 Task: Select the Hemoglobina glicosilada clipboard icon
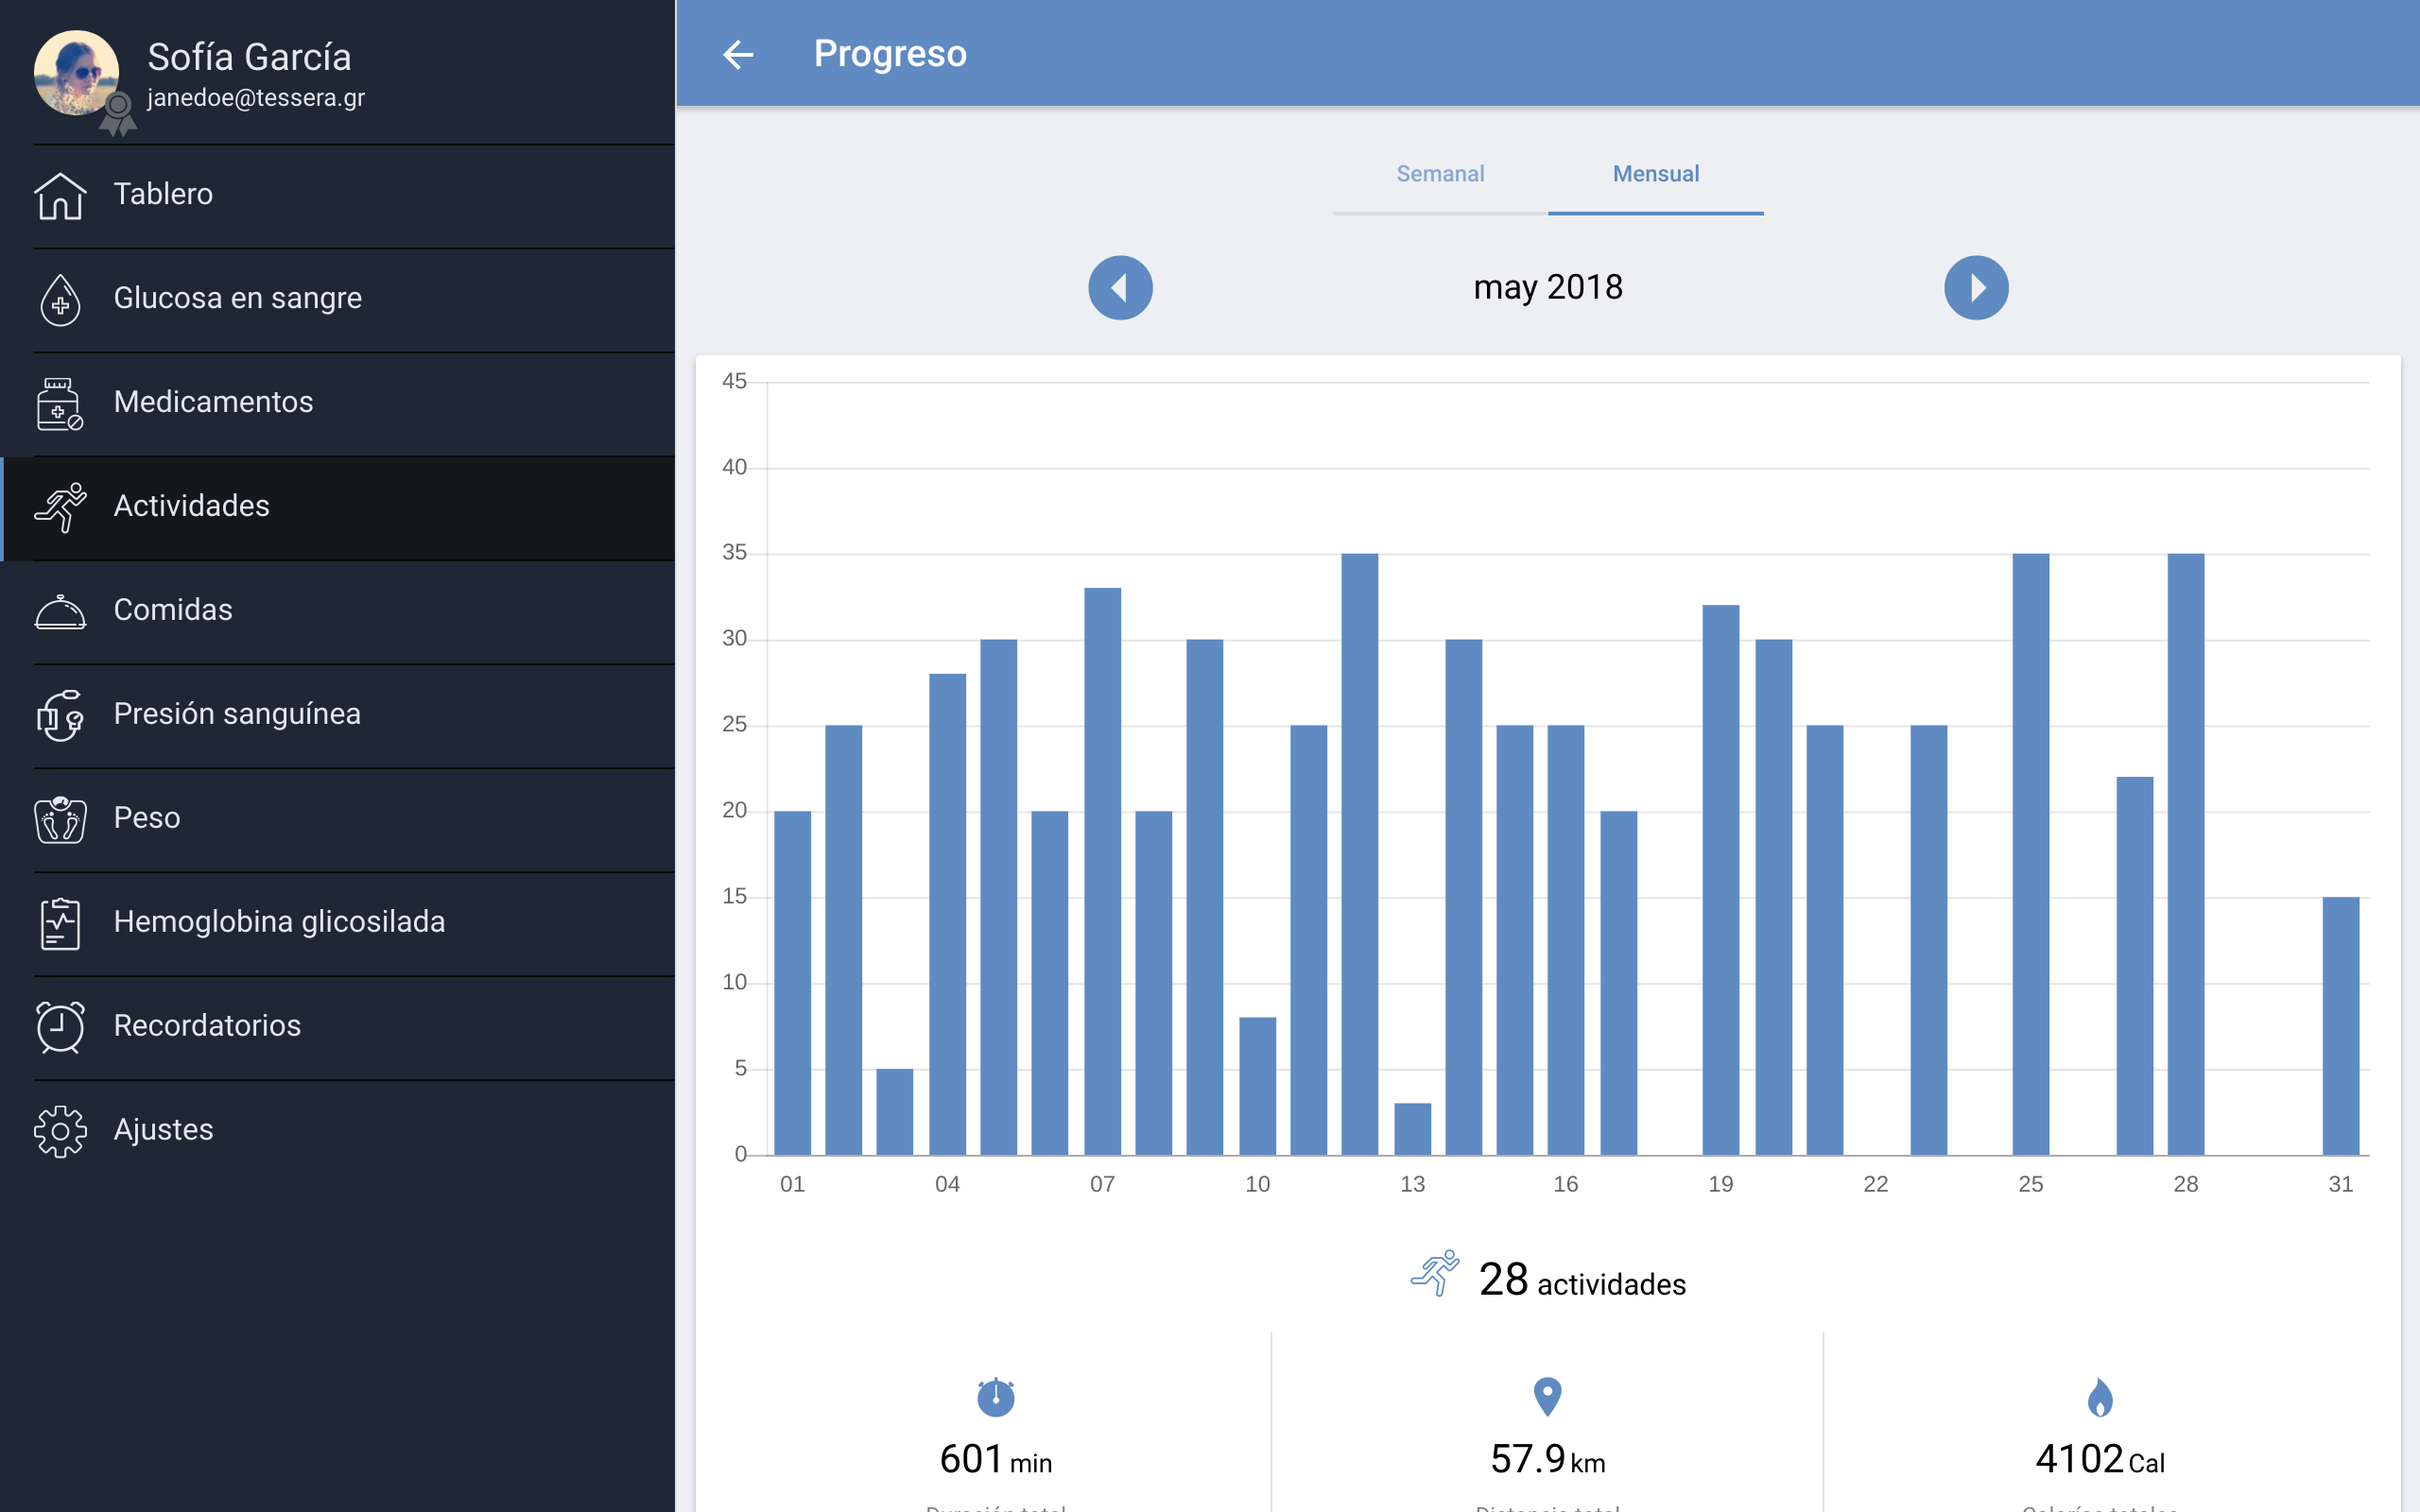coord(60,923)
